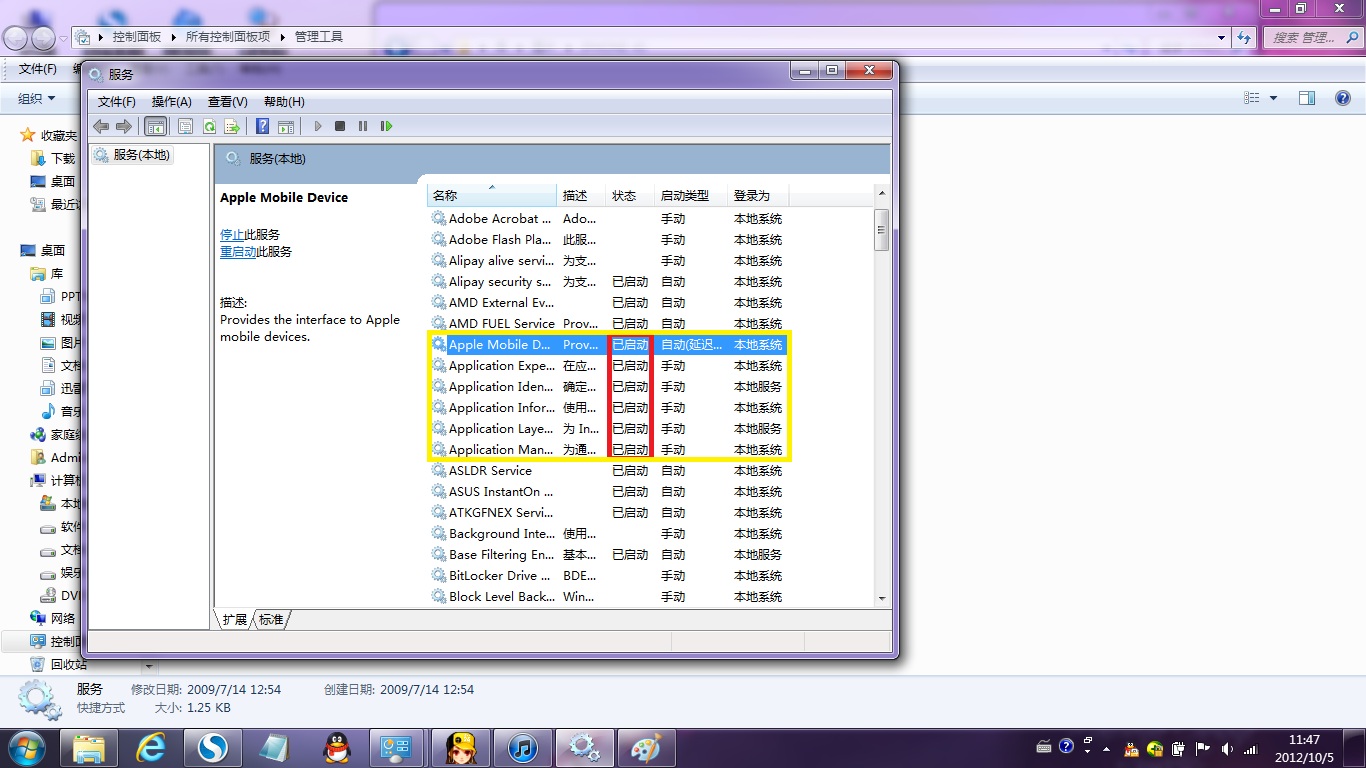Click the Export List toolbar icon

point(232,126)
